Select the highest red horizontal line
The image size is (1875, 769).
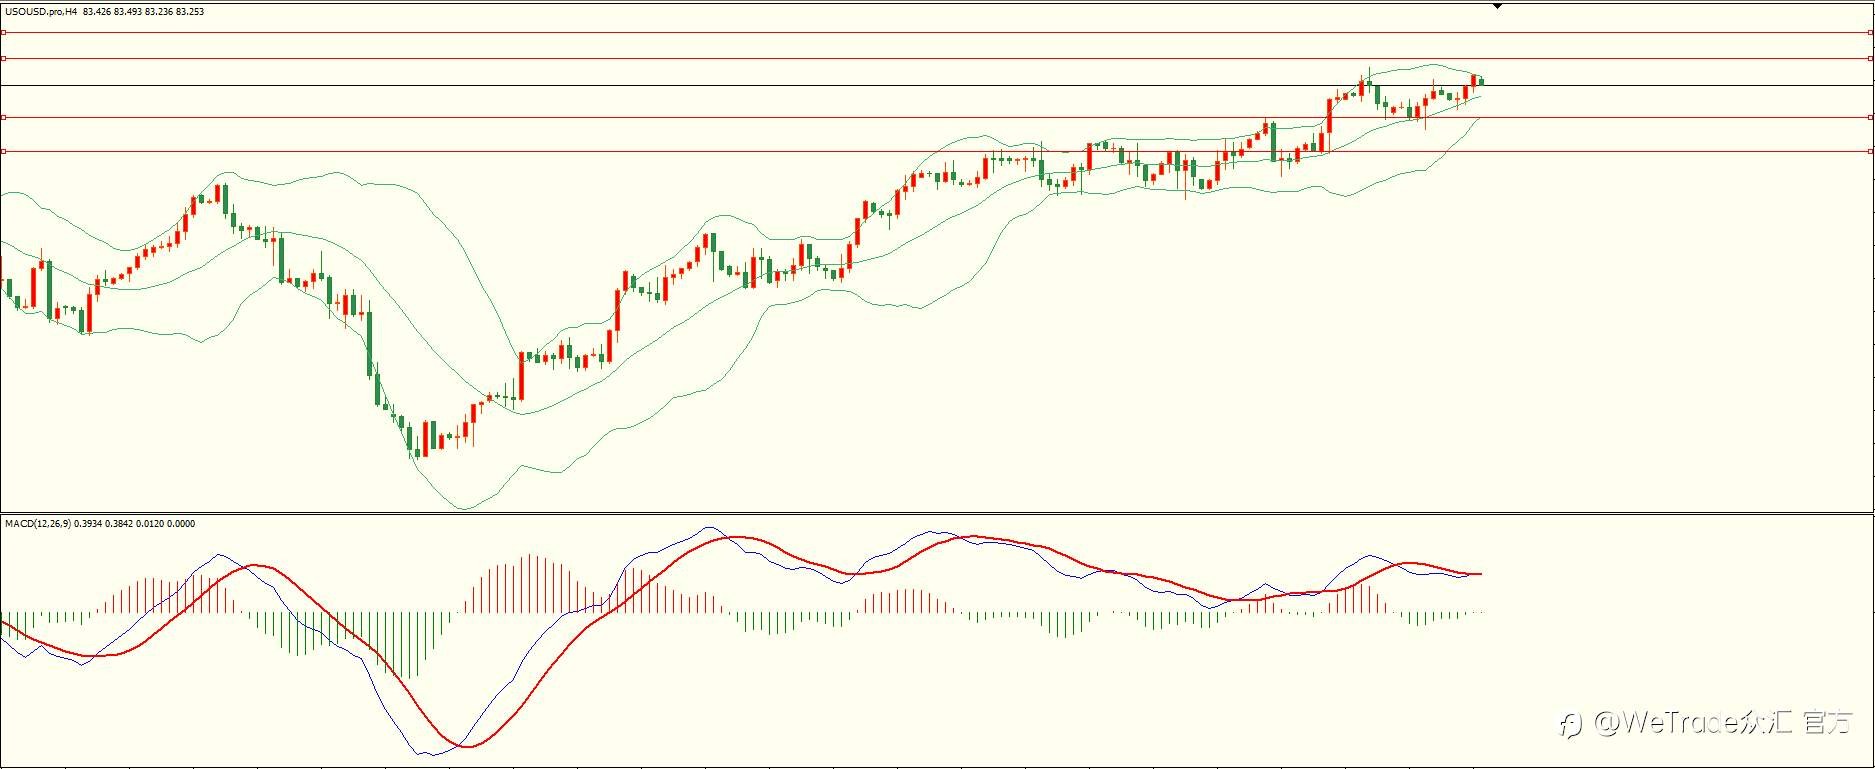[x=937, y=33]
